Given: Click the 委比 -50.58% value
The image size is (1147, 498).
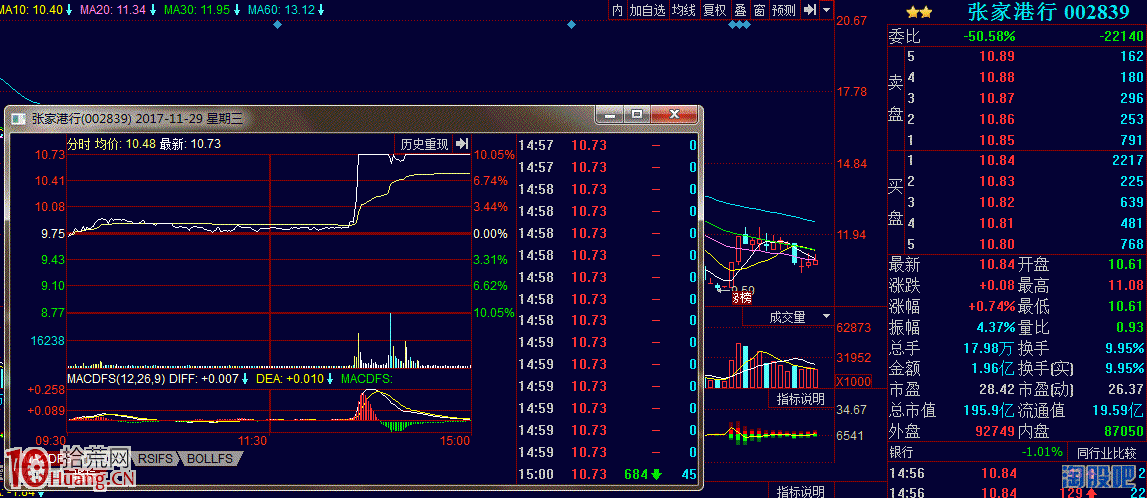Looking at the screenshot, I should (x=989, y=36).
